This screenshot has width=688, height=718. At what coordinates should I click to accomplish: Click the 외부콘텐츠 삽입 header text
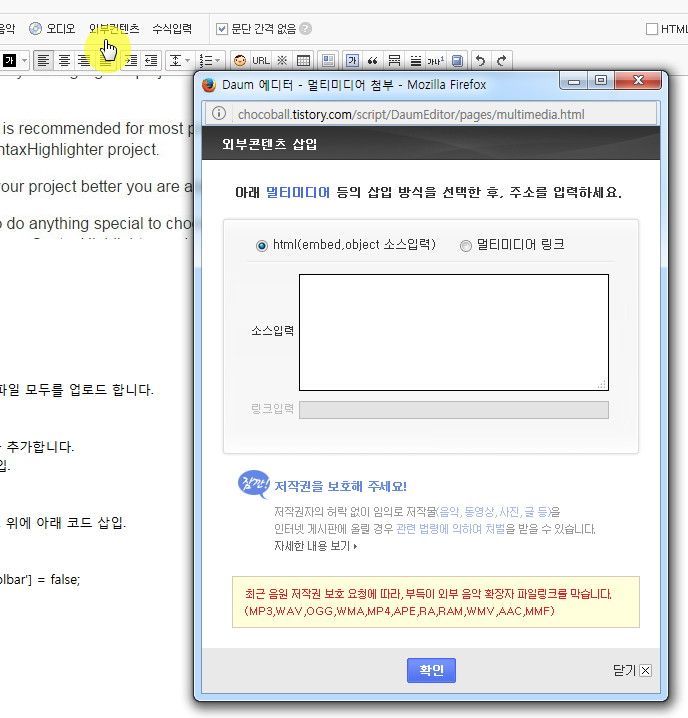270,144
